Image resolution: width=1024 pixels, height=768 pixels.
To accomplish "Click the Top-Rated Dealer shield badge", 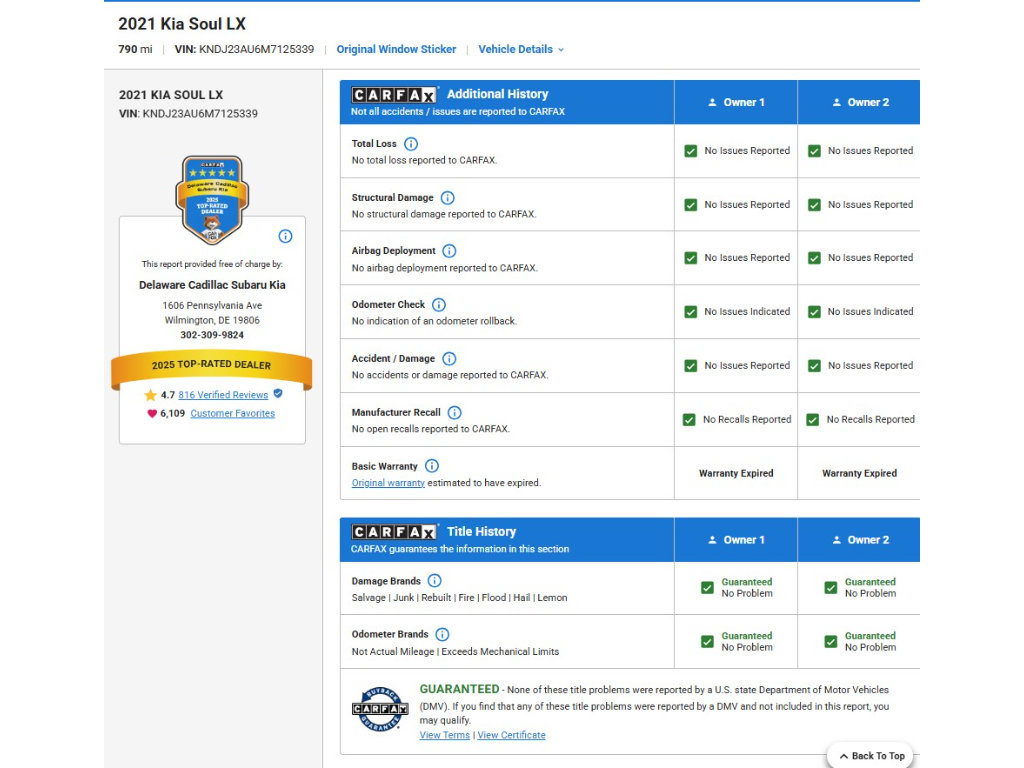I will click(x=212, y=200).
